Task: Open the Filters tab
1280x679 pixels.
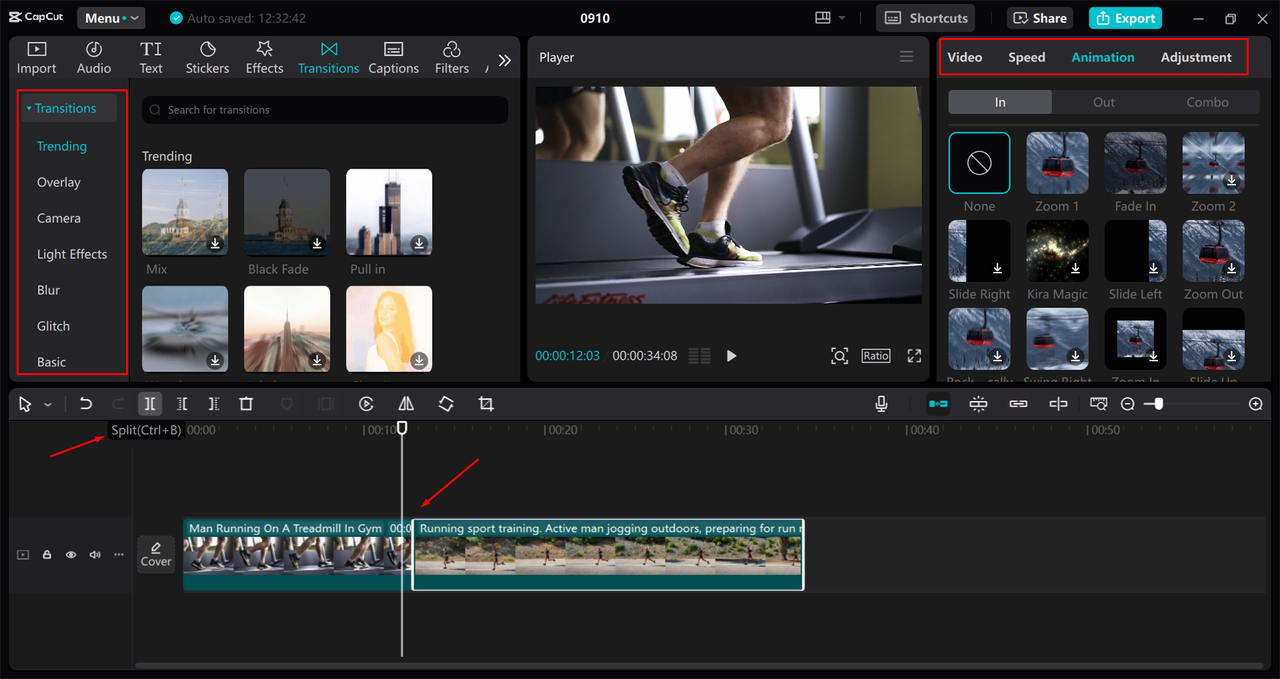Action: tap(451, 58)
